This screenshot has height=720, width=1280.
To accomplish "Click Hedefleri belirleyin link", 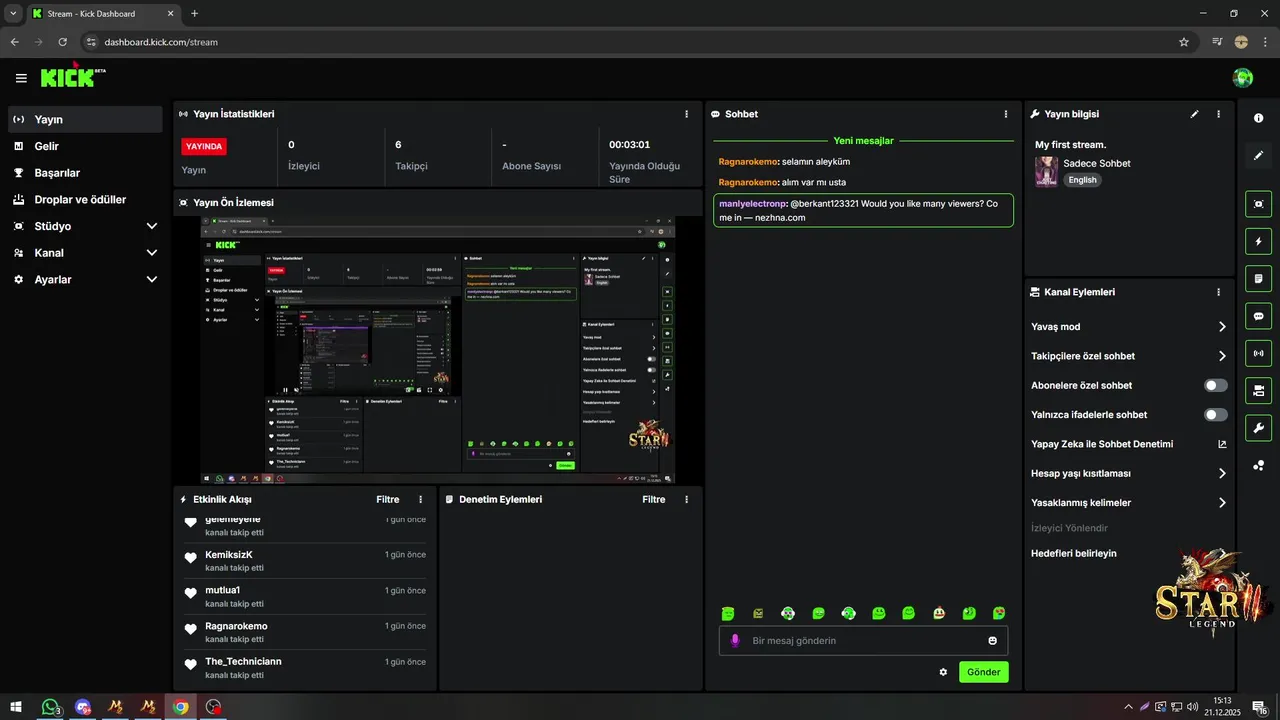I will click(1074, 553).
